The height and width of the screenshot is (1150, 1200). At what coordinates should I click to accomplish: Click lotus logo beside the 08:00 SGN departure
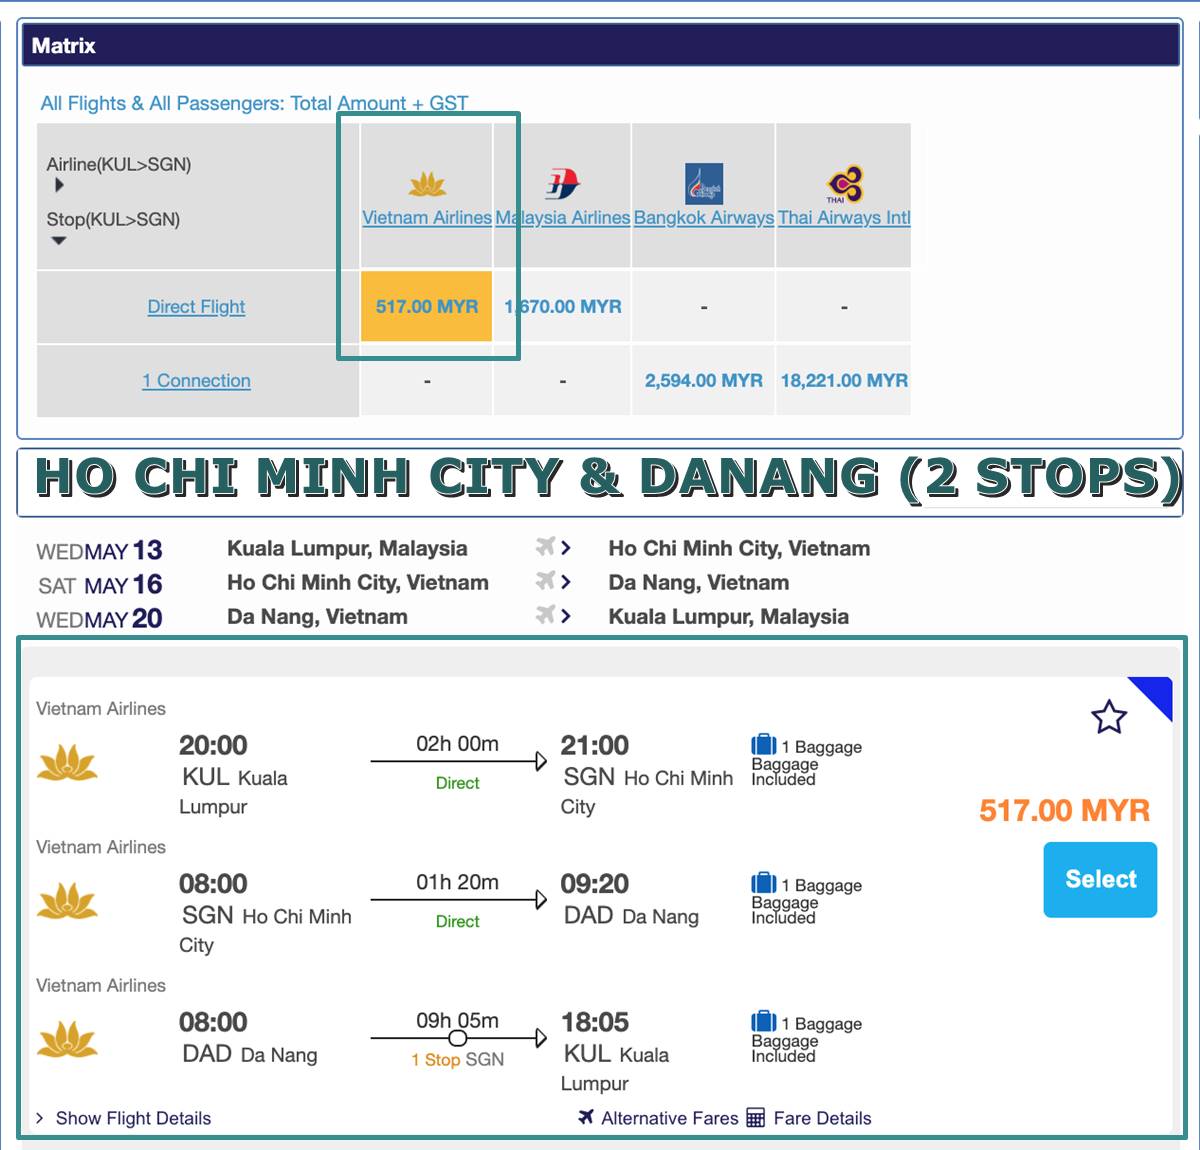coord(67,901)
